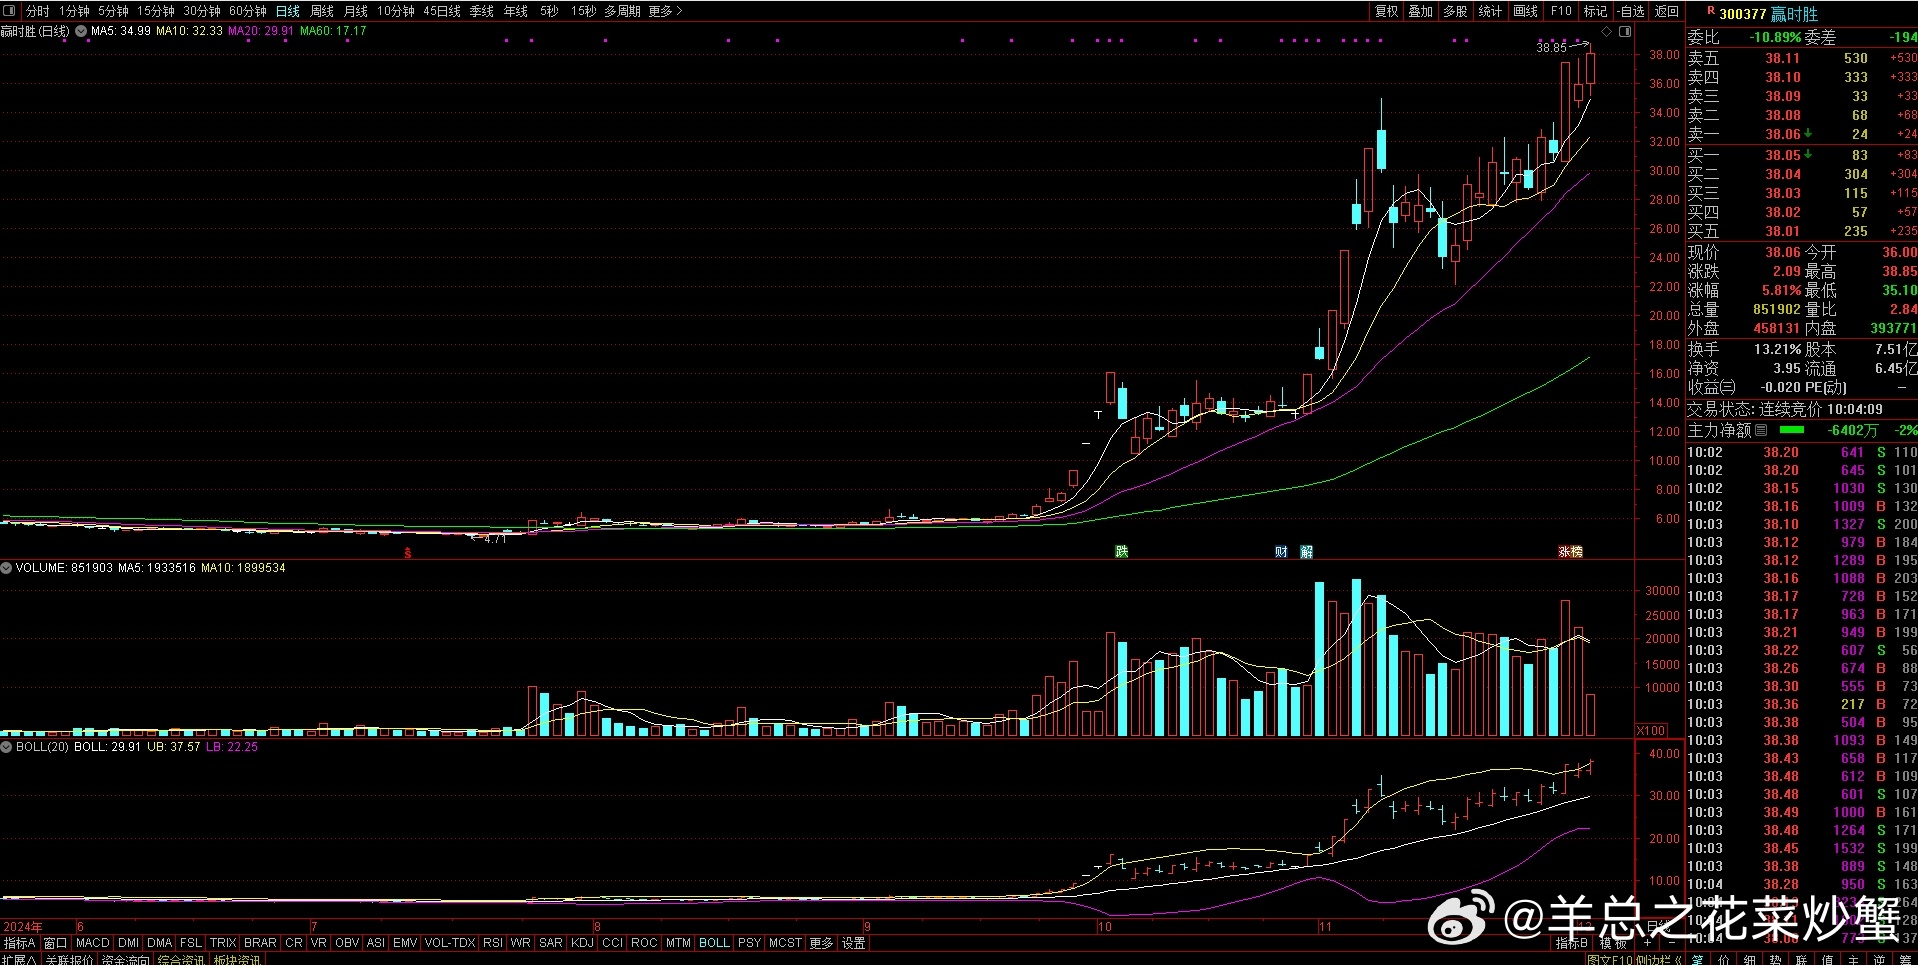This screenshot has height=965, width=1918.
Task: Click the 主力净额 green bar
Action: pyautogui.click(x=1792, y=430)
